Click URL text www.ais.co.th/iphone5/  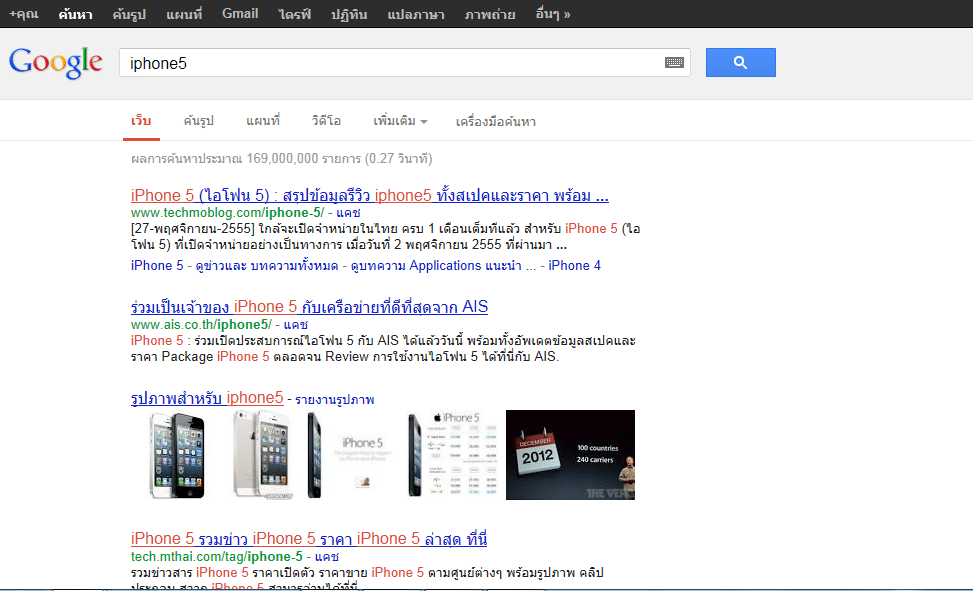(x=201, y=325)
